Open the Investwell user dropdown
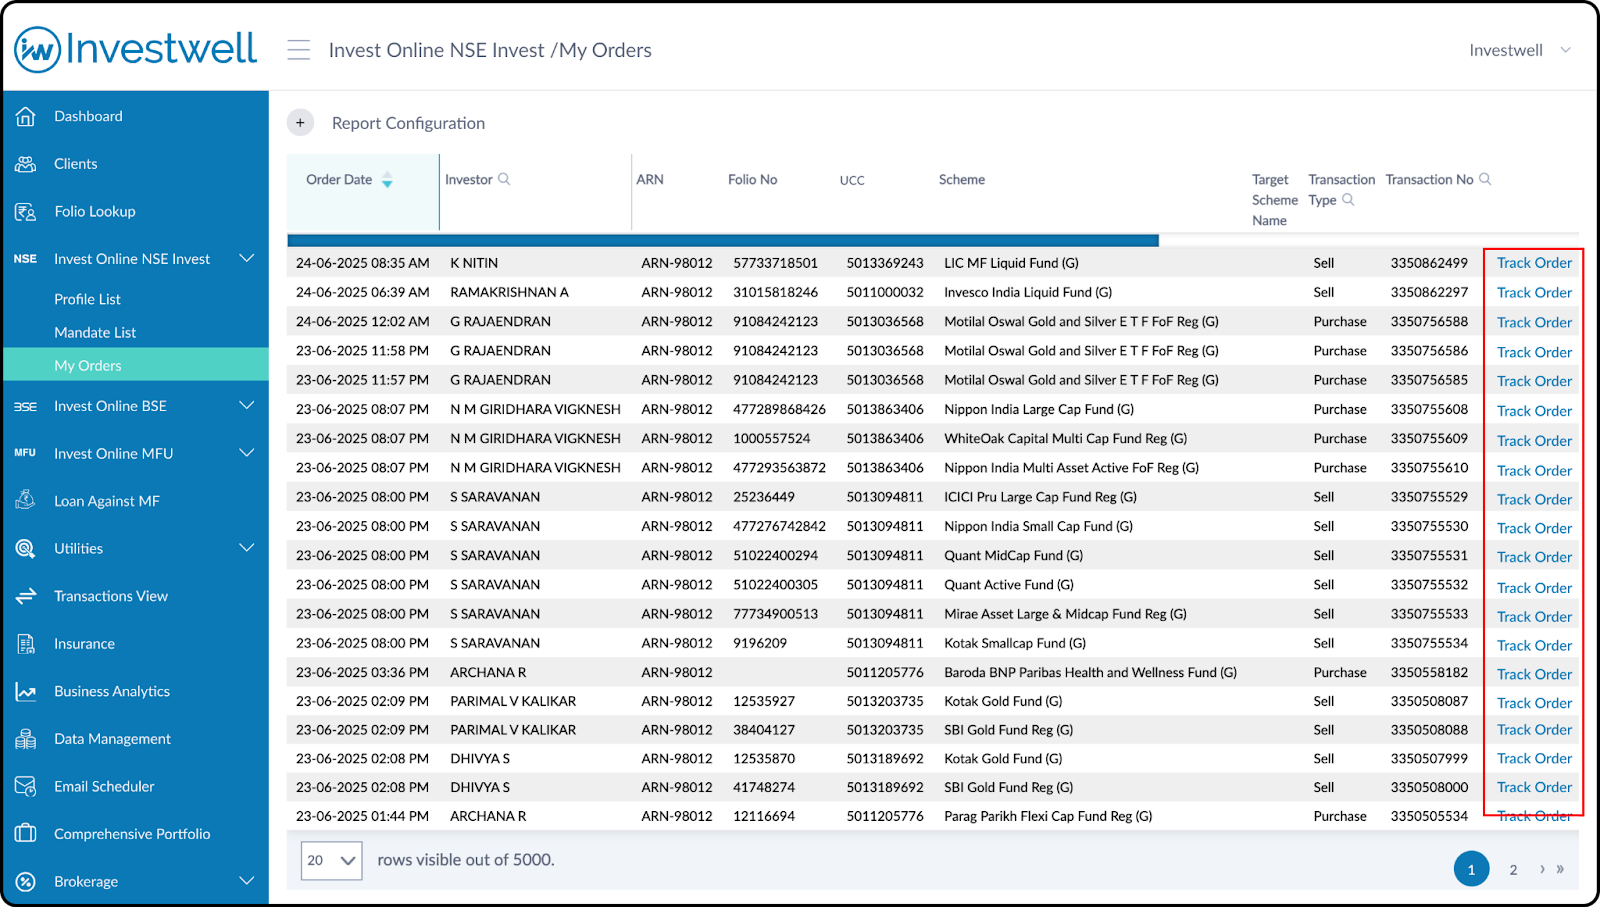Viewport: 1600px width, 907px height. pos(1520,50)
